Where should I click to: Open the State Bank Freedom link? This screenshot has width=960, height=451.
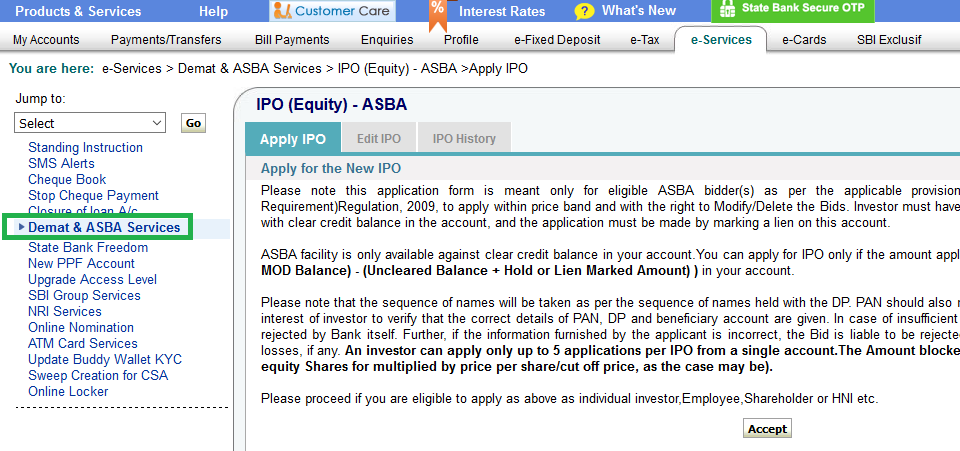88,247
